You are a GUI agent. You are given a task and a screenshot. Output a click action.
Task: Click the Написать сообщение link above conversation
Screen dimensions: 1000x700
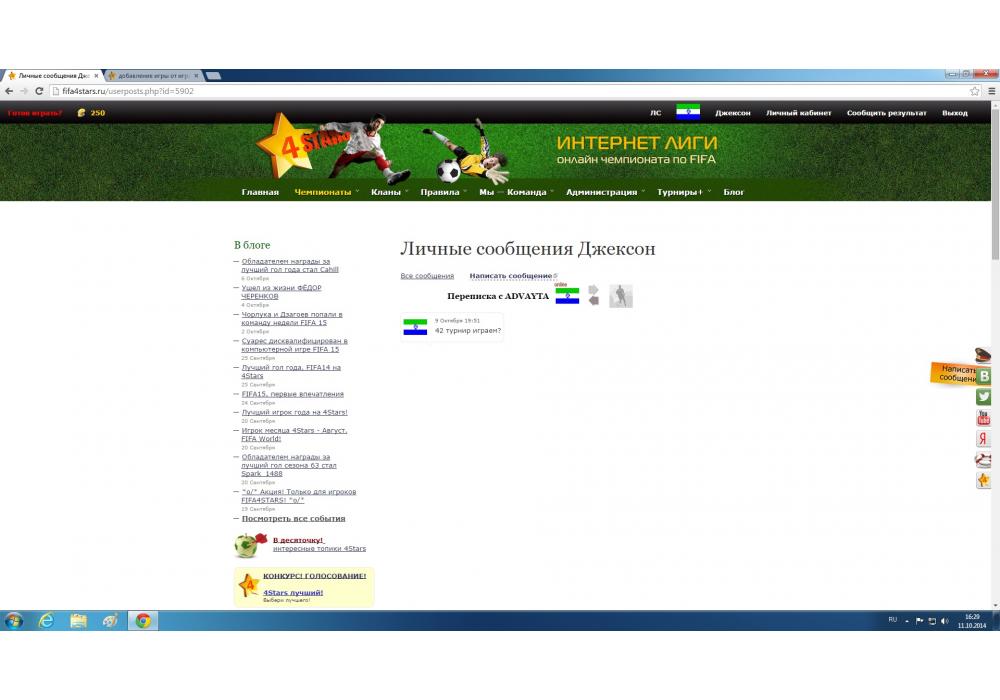[x=510, y=276]
